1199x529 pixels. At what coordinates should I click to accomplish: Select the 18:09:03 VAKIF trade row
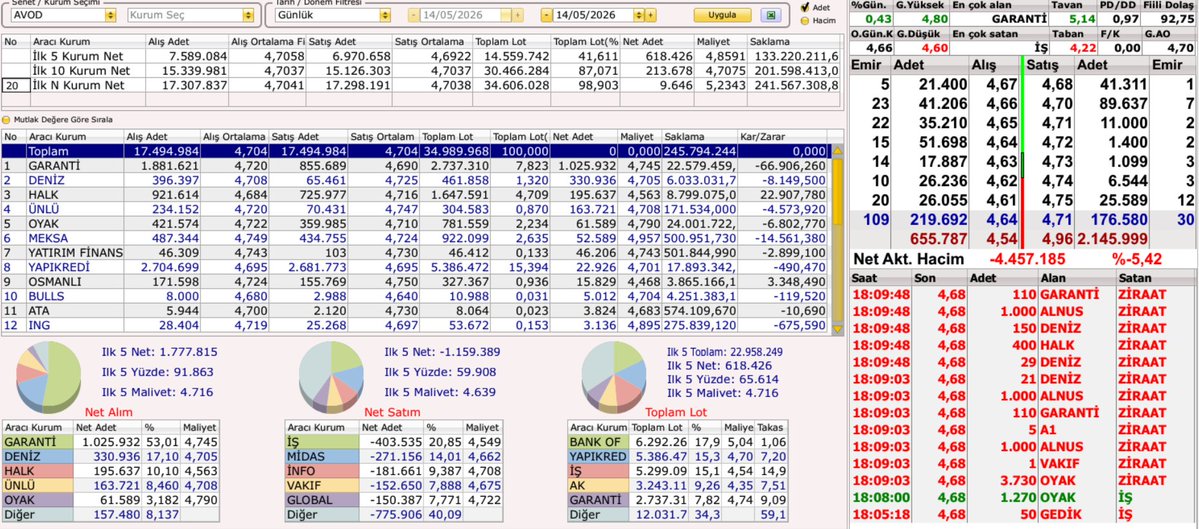click(1024, 463)
